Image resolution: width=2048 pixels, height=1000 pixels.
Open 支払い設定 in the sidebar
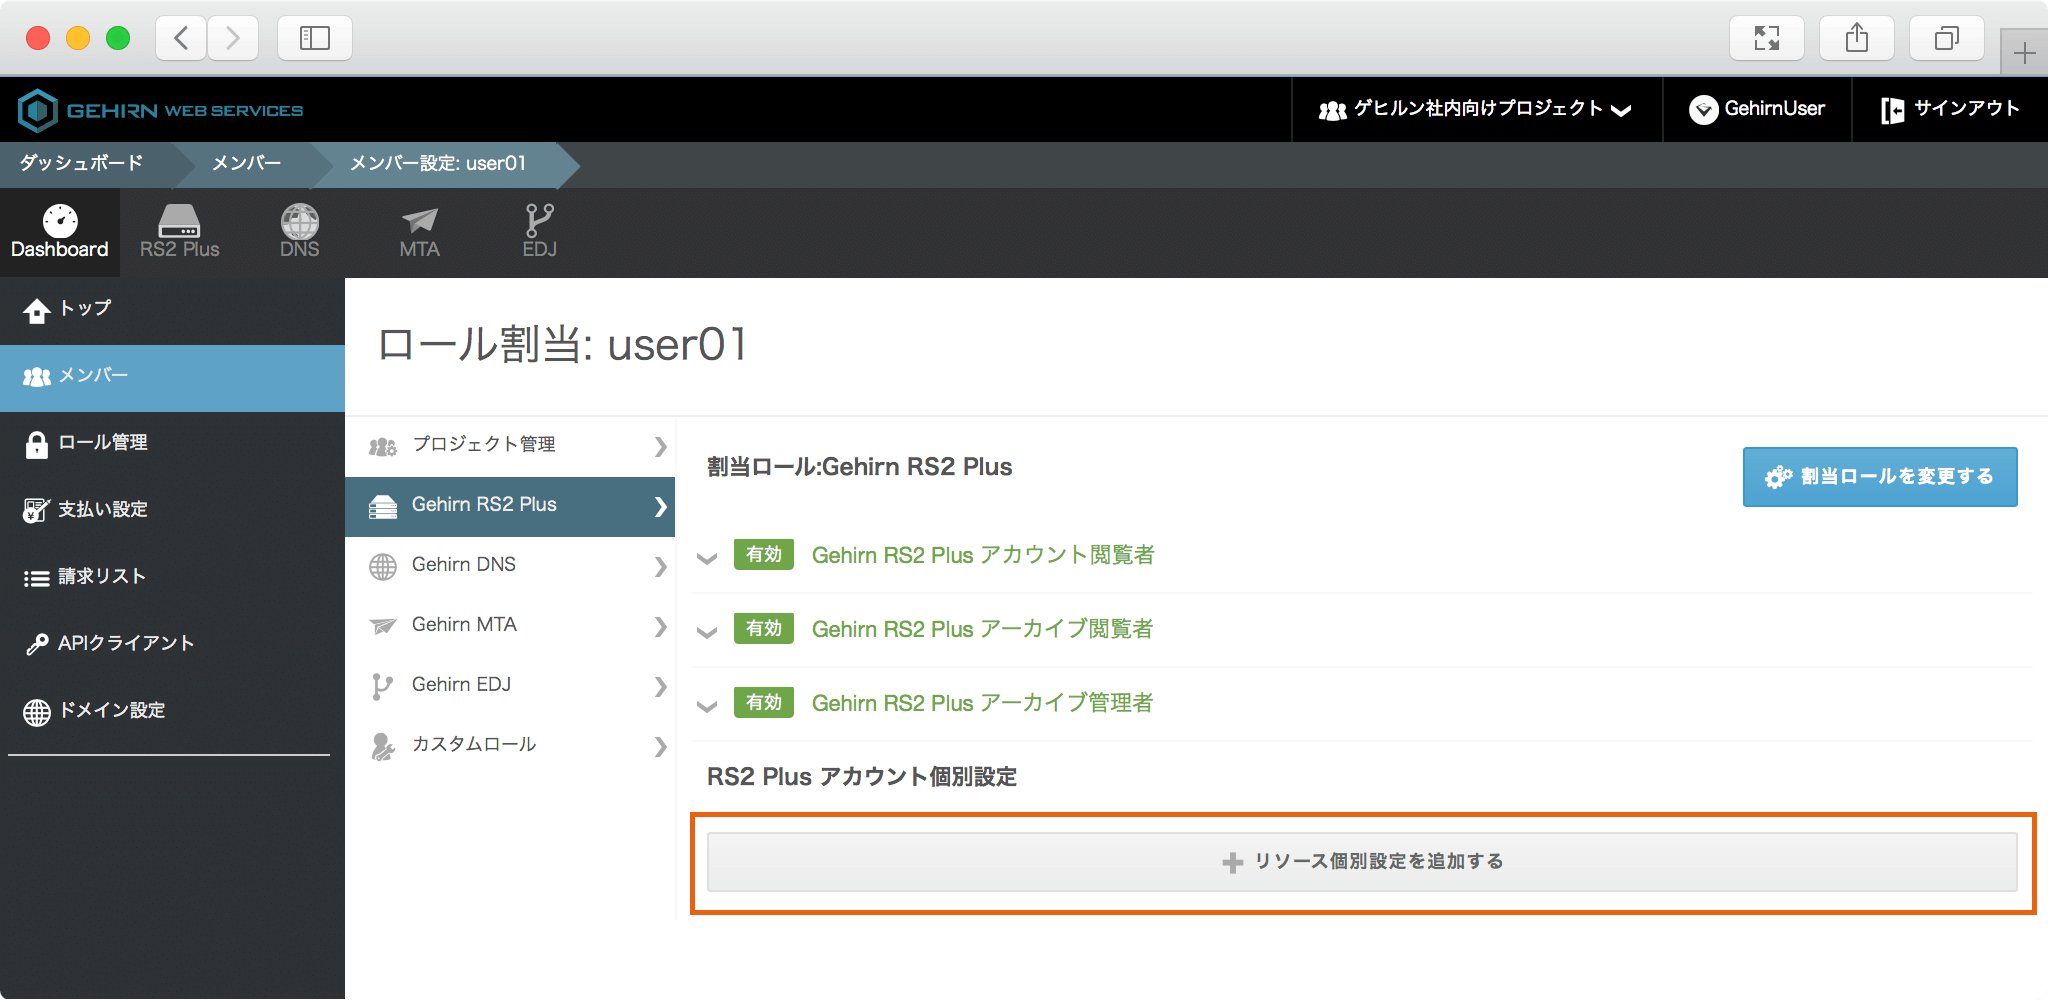tap(102, 510)
